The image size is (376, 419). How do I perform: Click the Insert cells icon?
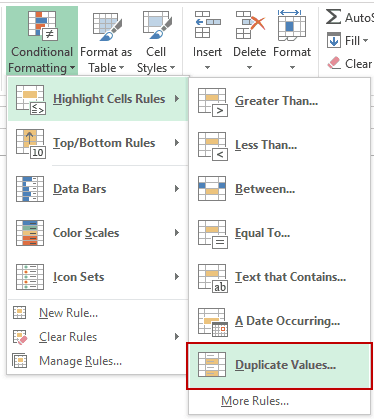(207, 25)
